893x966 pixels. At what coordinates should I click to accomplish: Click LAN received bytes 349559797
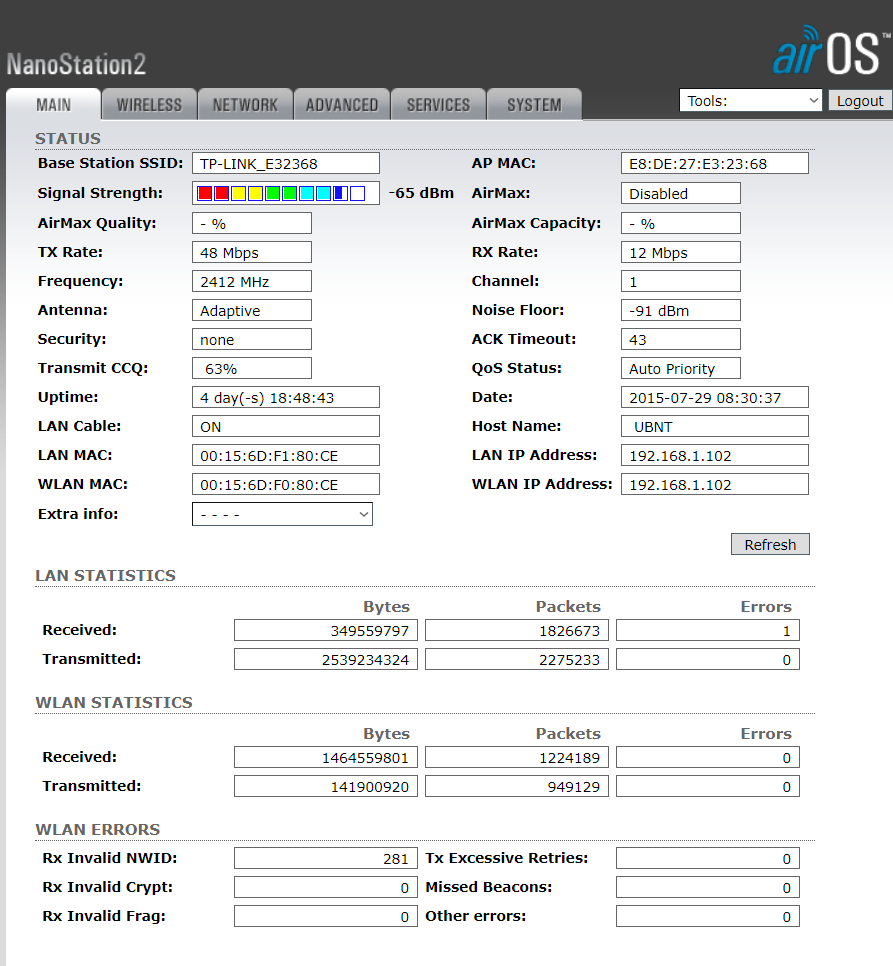coord(326,631)
